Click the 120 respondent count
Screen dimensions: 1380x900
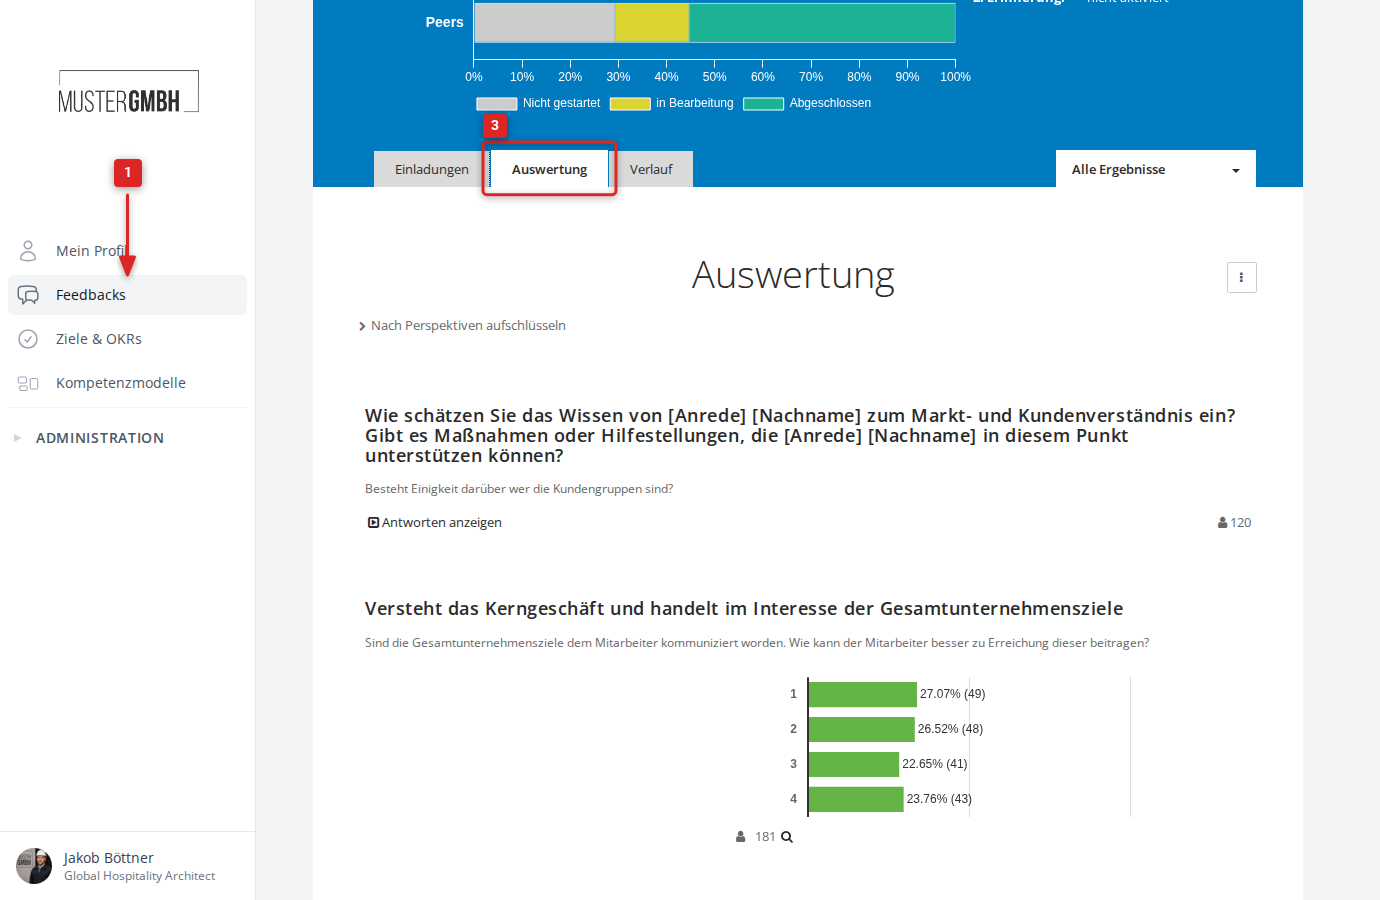(1241, 523)
